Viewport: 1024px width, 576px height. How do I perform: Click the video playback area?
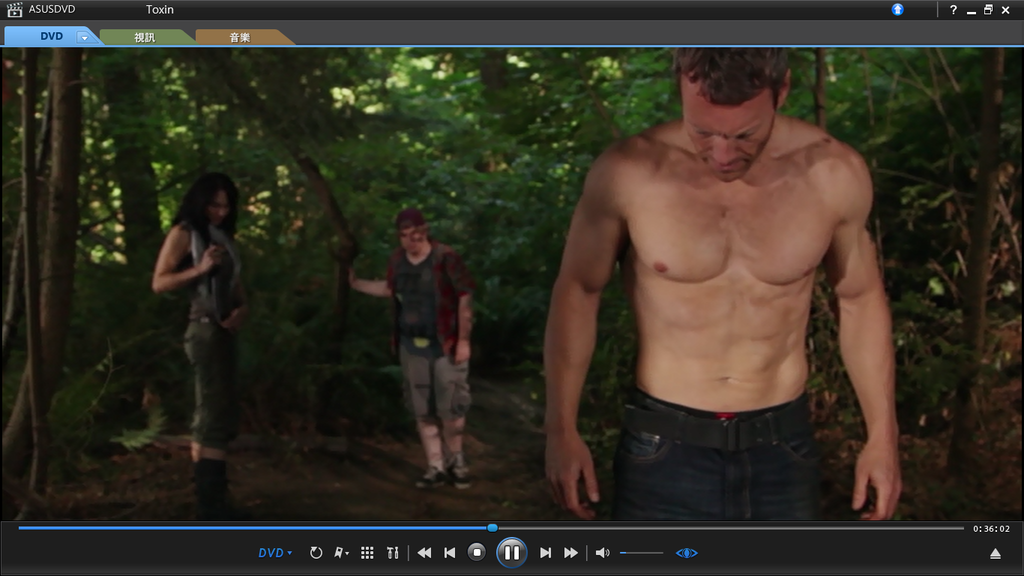[512, 283]
